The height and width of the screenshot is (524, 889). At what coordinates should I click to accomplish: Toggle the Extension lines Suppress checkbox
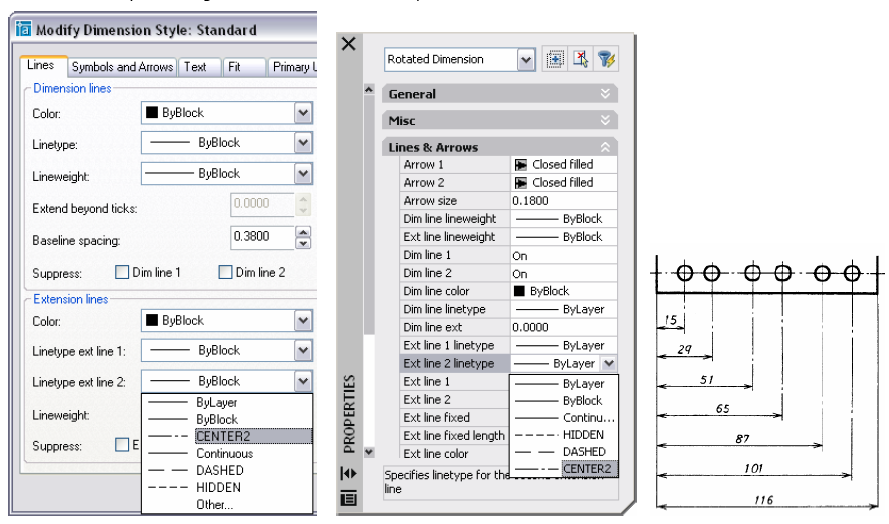coord(122,445)
